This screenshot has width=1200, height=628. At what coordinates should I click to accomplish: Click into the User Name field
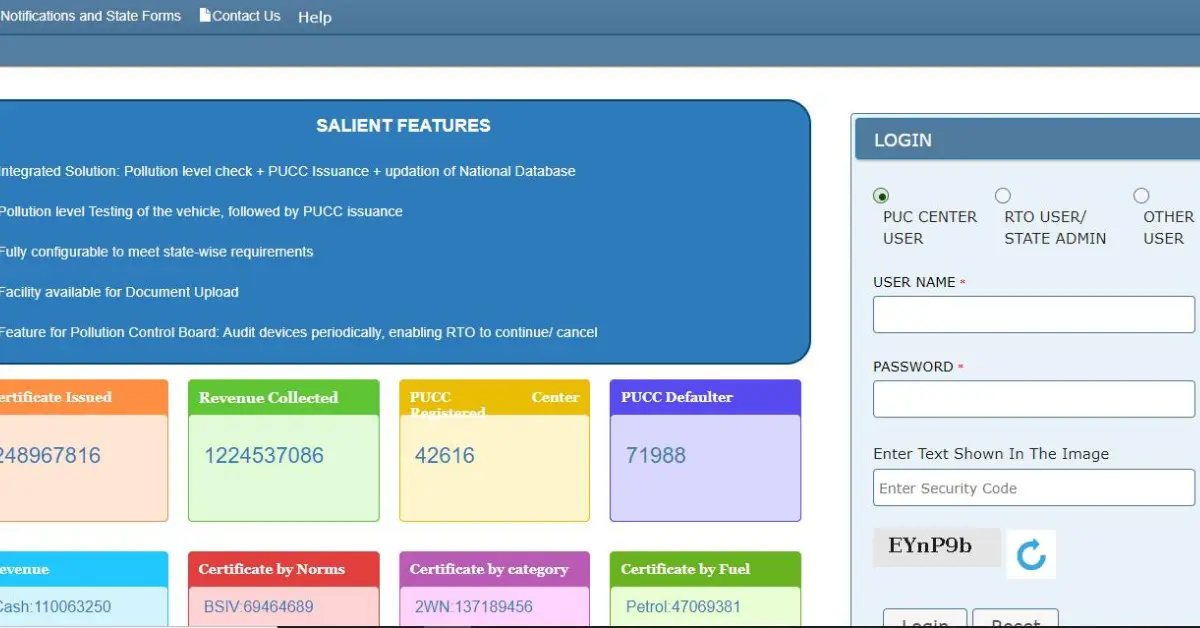(x=1033, y=314)
